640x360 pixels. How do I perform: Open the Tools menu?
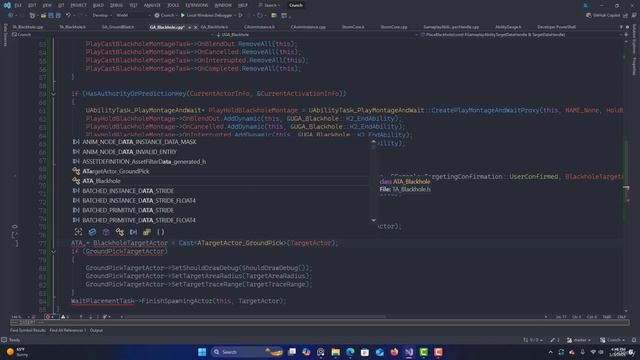[x=173, y=5]
